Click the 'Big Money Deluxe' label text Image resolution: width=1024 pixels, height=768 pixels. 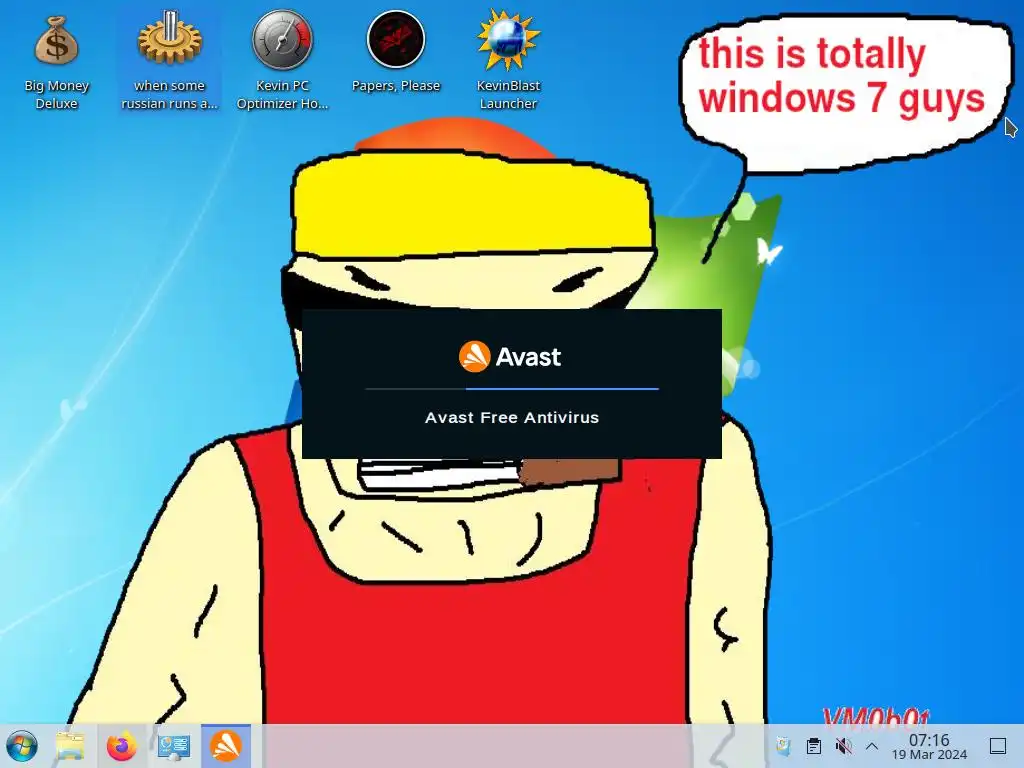click(x=56, y=95)
